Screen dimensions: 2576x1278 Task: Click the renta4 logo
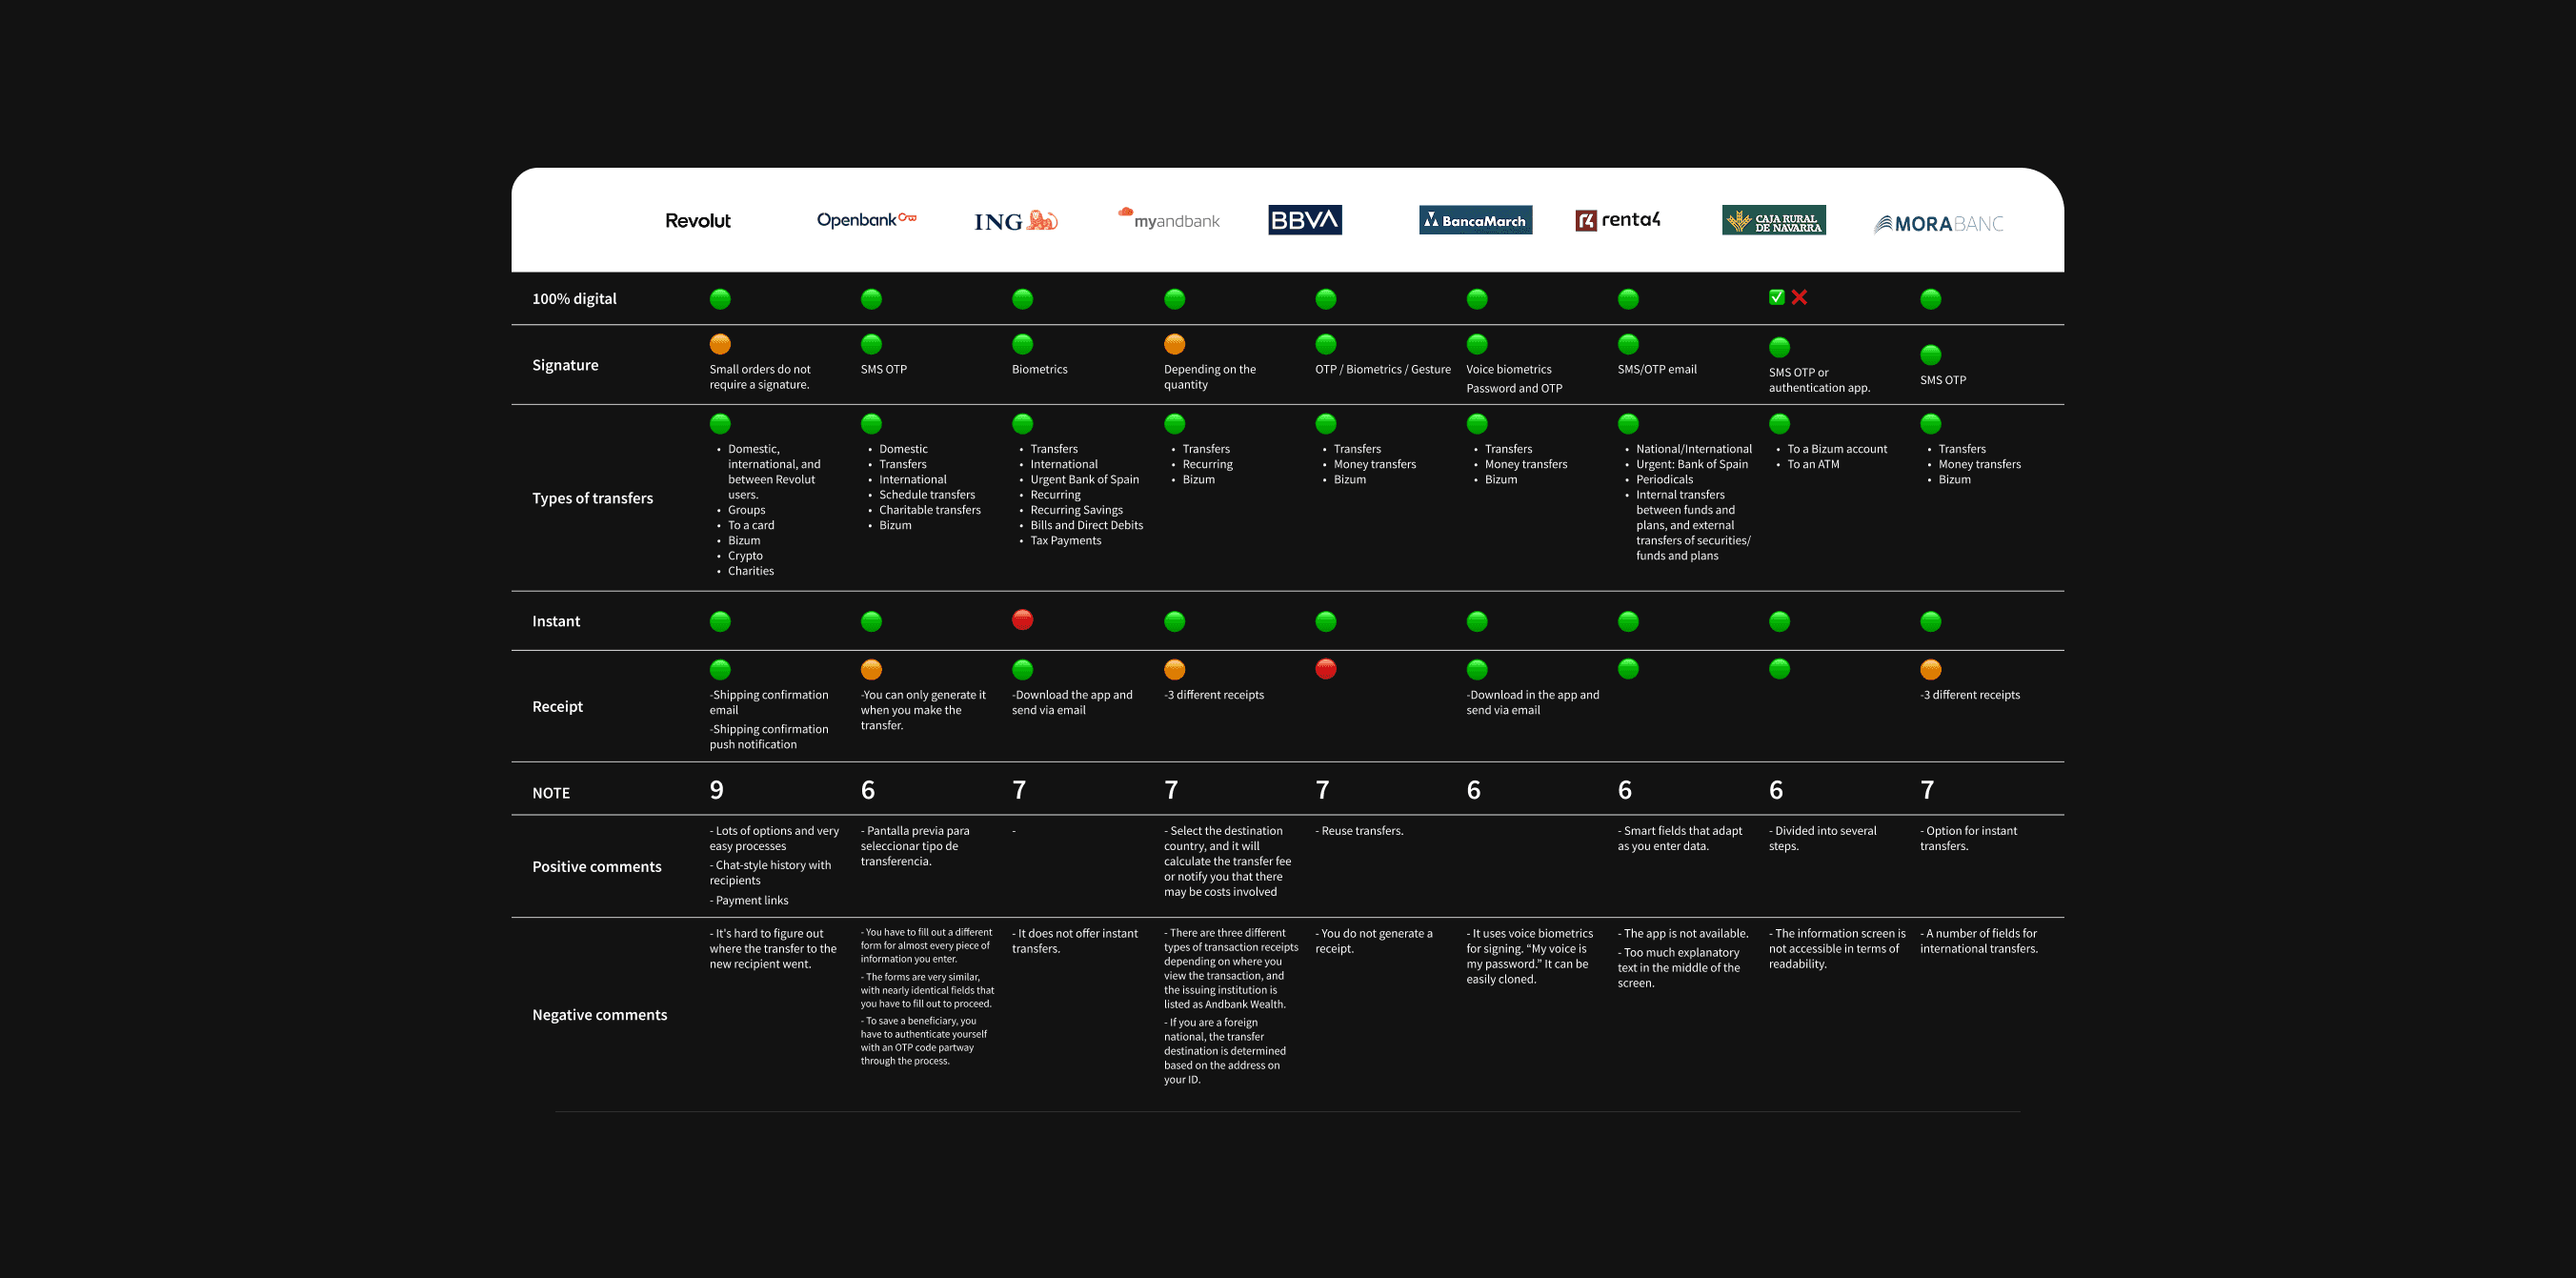click(x=1617, y=220)
